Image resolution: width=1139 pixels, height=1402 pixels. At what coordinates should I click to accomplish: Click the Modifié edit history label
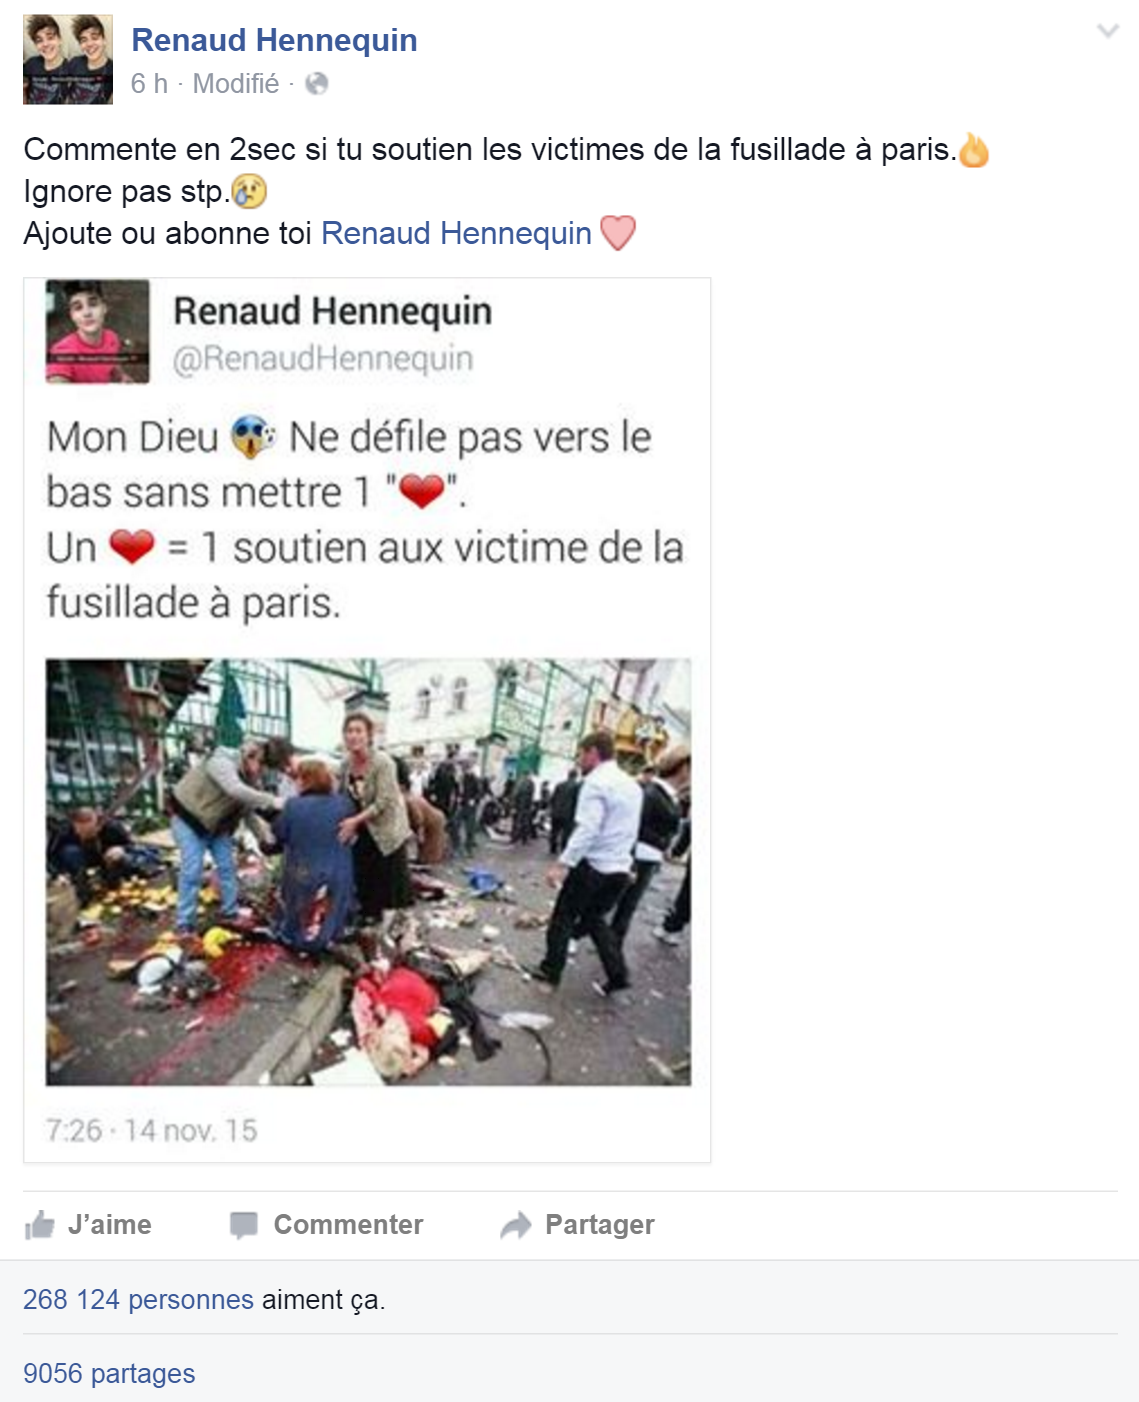pyautogui.click(x=236, y=84)
